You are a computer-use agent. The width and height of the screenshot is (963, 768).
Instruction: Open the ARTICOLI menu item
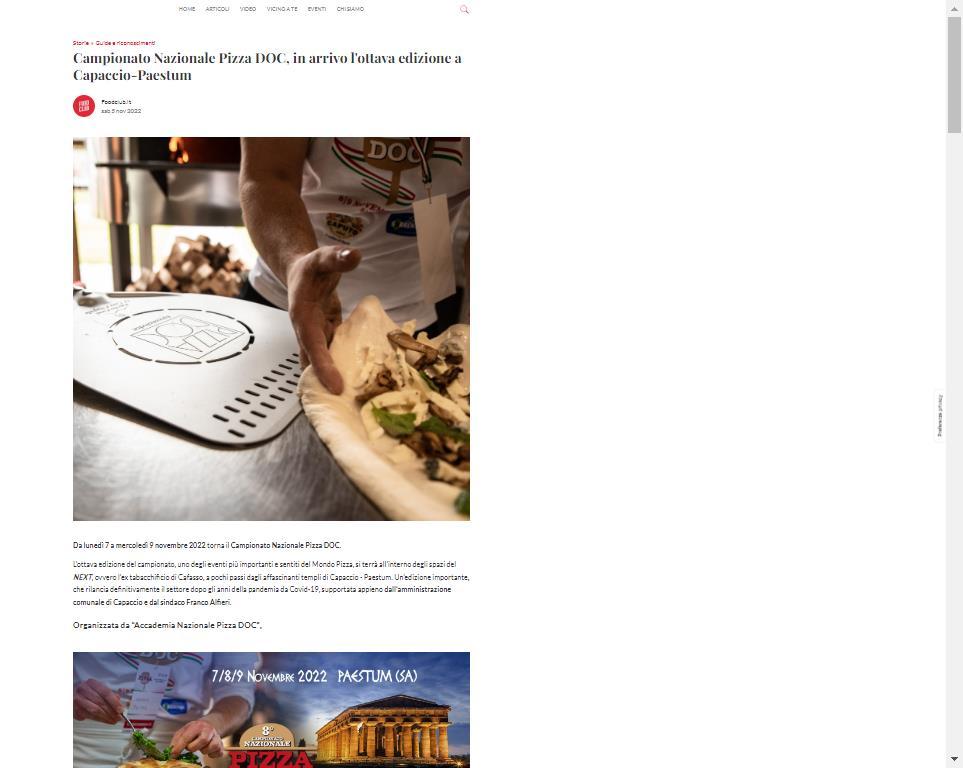(x=217, y=9)
